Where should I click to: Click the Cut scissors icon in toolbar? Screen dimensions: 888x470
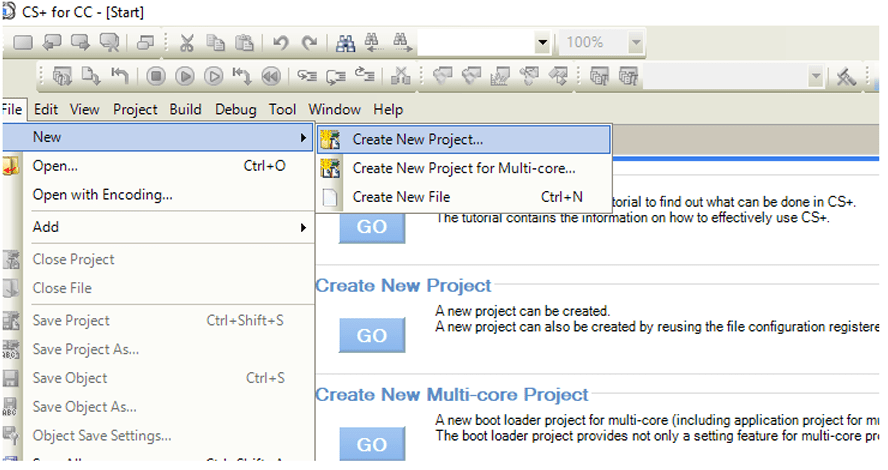[x=187, y=43]
